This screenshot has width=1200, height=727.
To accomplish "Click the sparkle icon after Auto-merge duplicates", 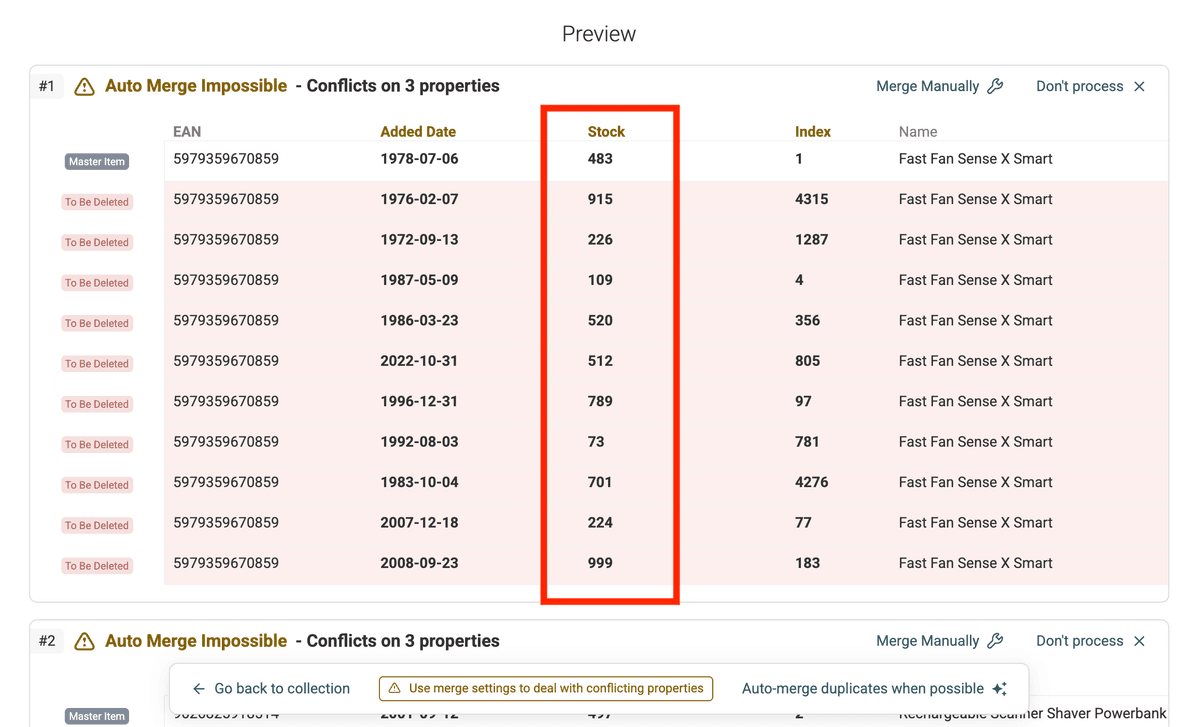I will 999,689.
